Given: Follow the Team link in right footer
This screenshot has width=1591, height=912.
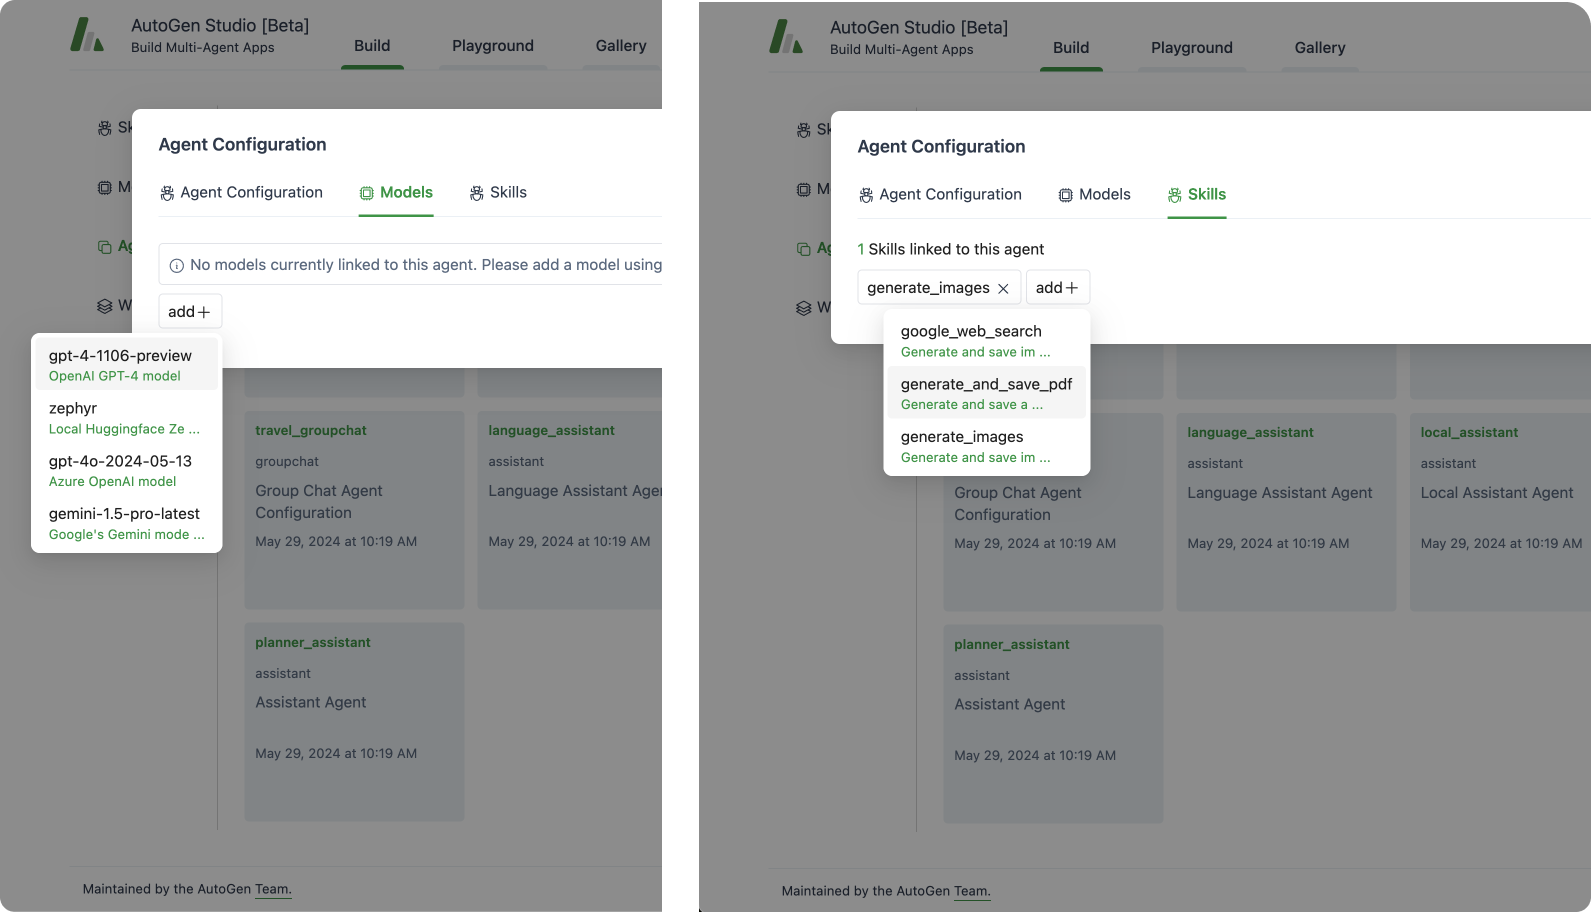Looking at the screenshot, I should point(971,891).
